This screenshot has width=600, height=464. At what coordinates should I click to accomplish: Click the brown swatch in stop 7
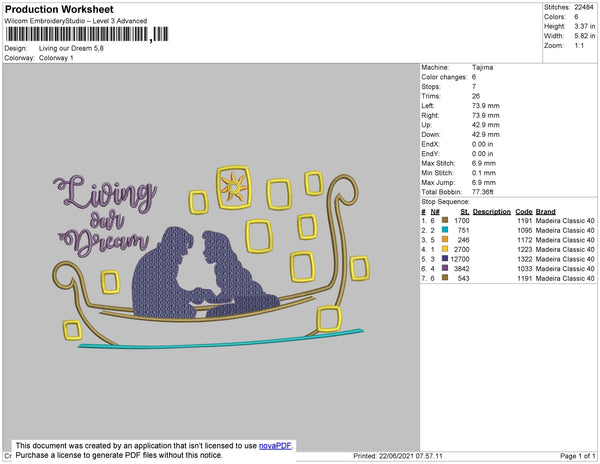click(445, 278)
